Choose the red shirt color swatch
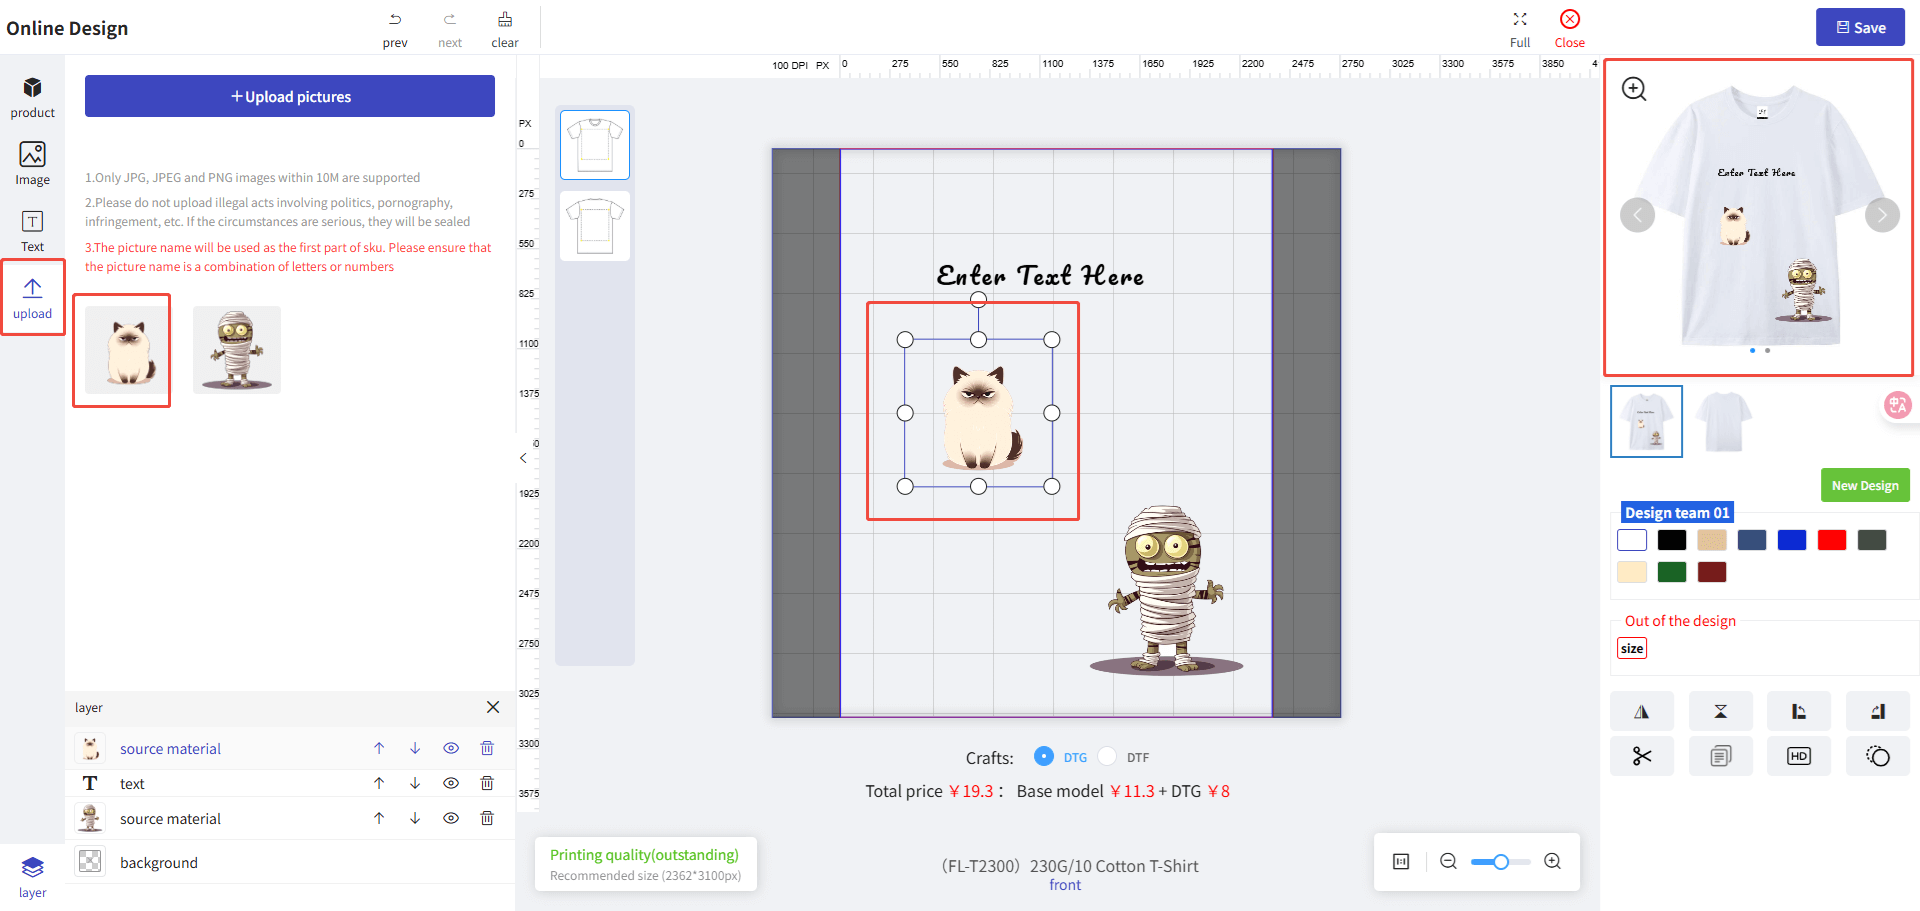The image size is (1920, 911). pyautogui.click(x=1831, y=540)
